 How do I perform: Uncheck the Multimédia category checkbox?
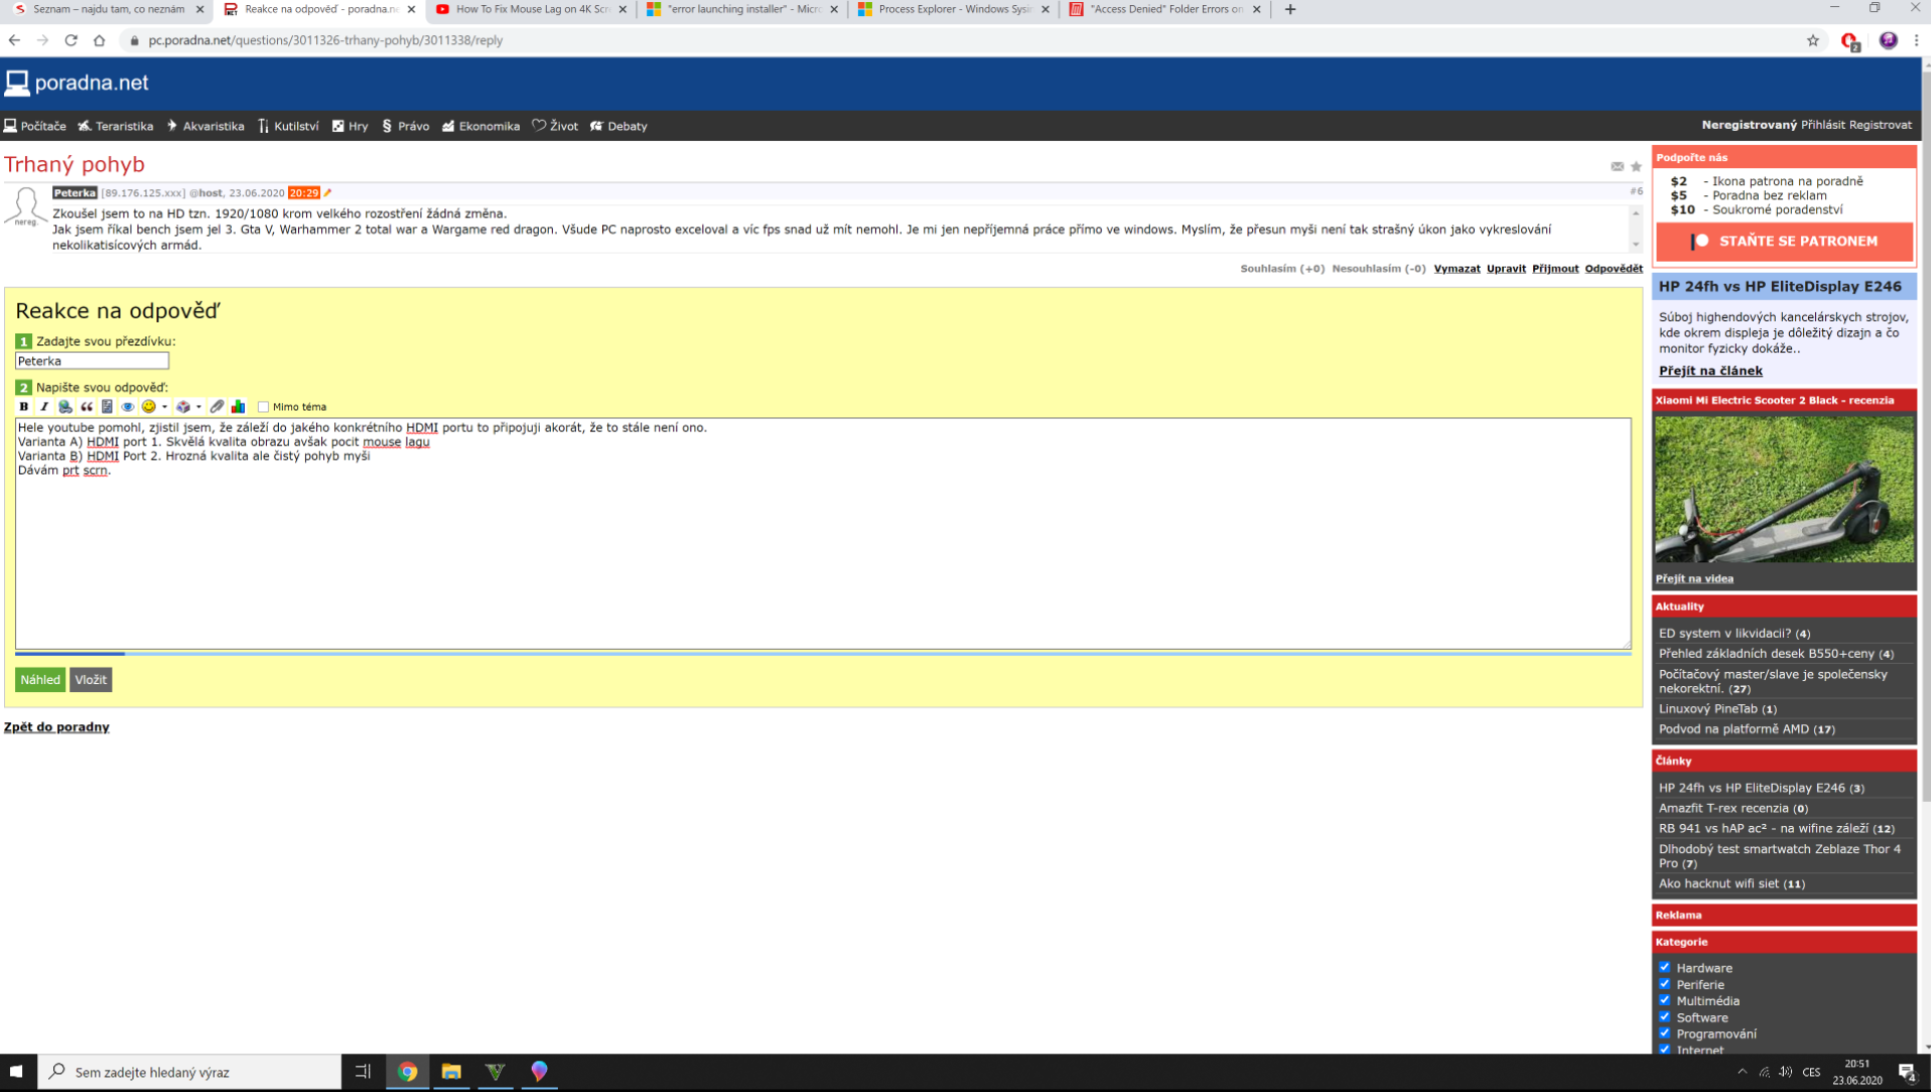(1665, 1000)
